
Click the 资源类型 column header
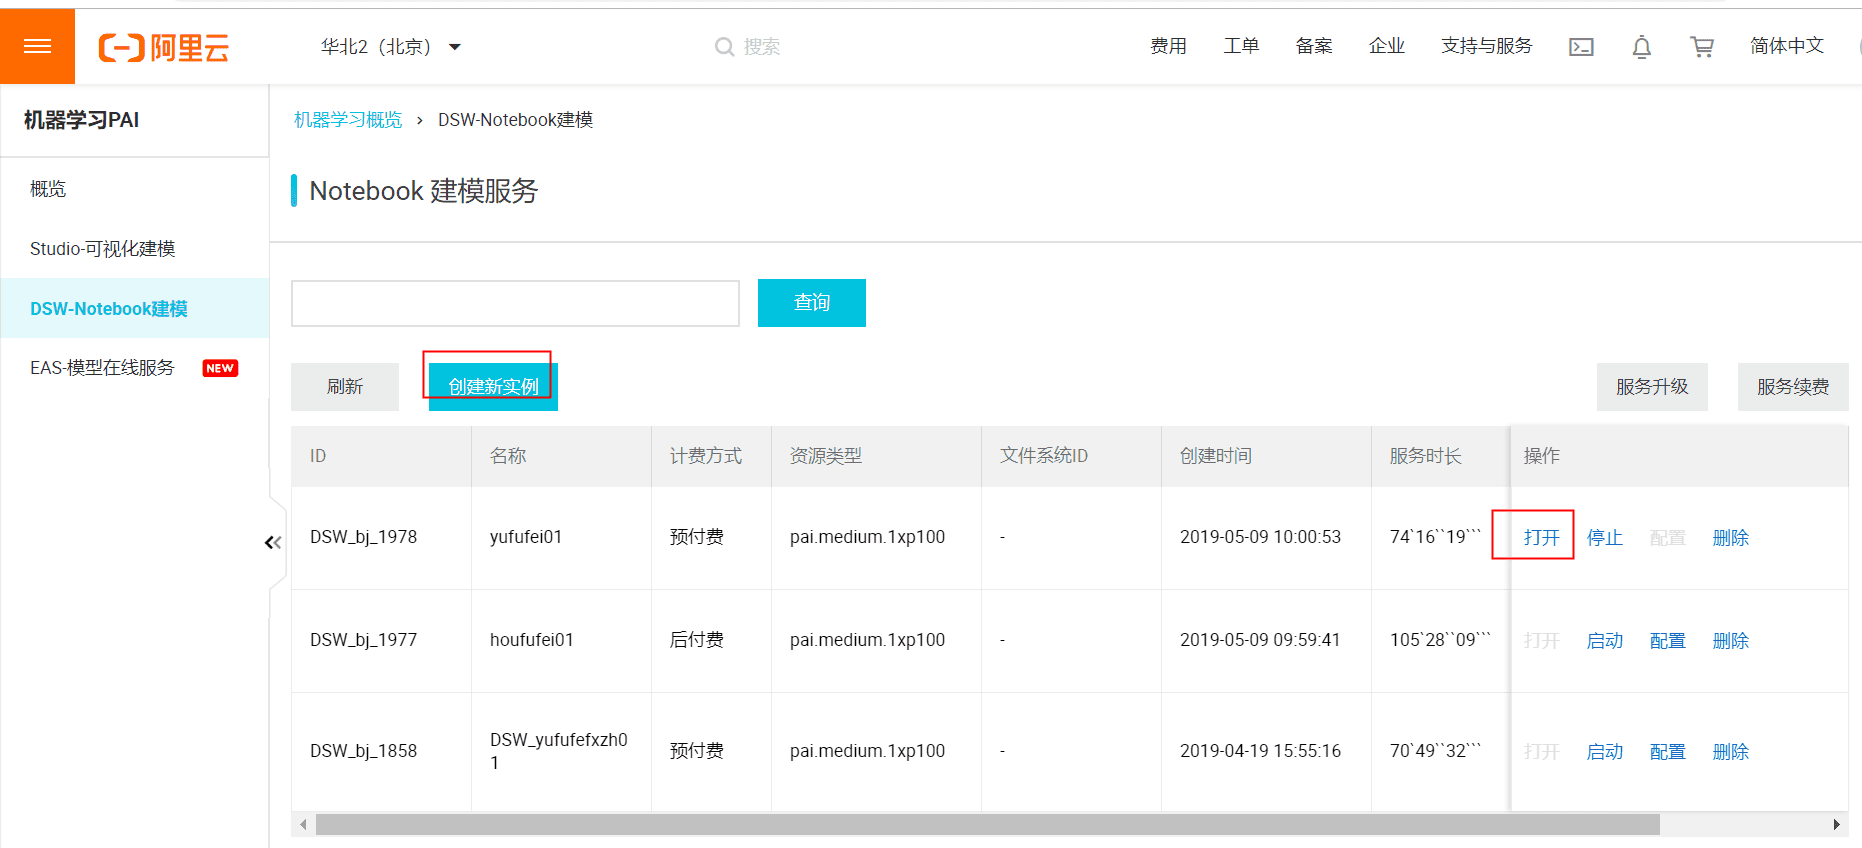826,456
